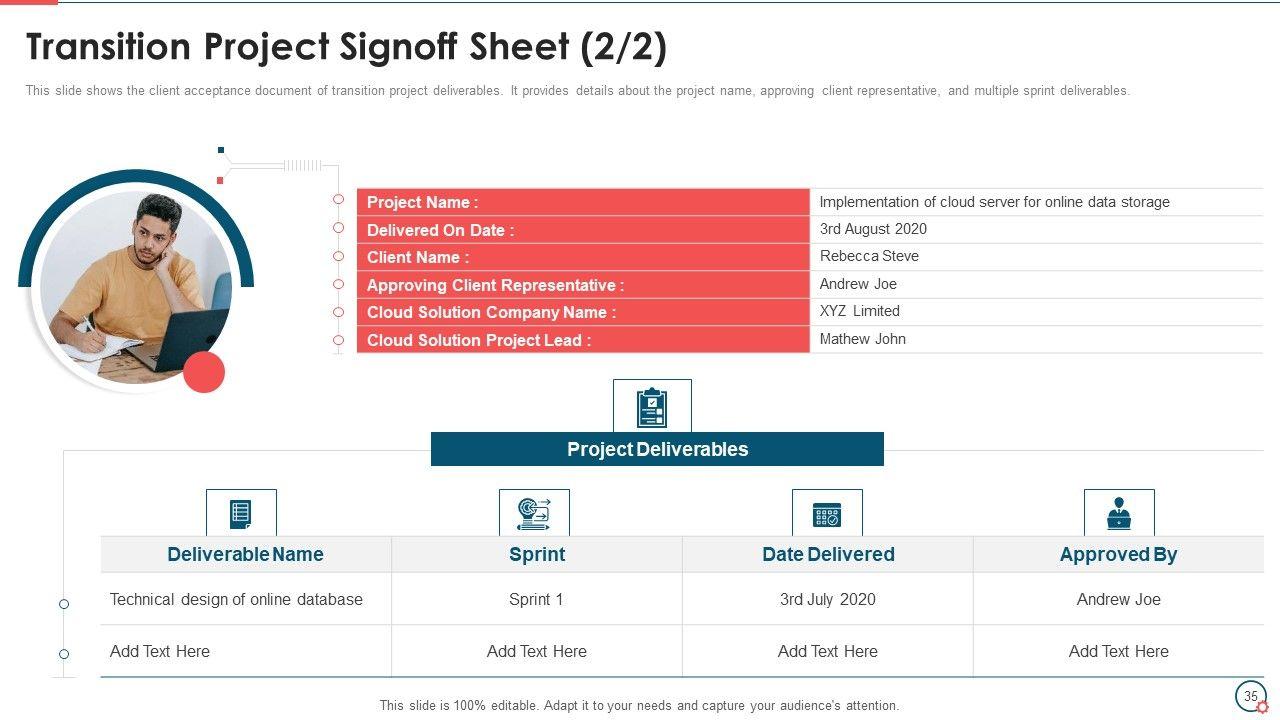This screenshot has width=1280, height=720.
Task: Select the Deliverable Name column header
Action: tap(246, 554)
